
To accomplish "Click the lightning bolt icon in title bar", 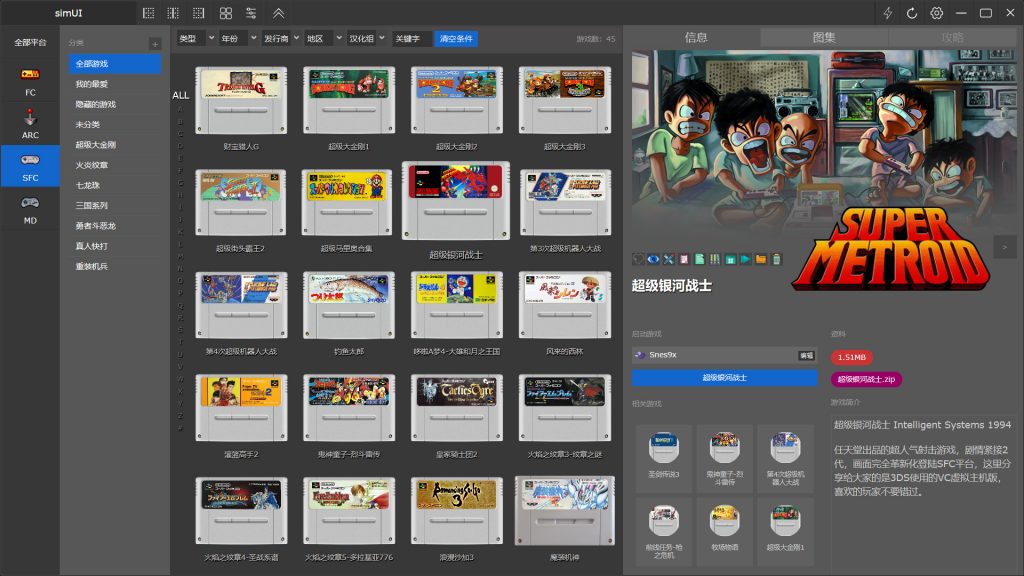I will (x=887, y=13).
